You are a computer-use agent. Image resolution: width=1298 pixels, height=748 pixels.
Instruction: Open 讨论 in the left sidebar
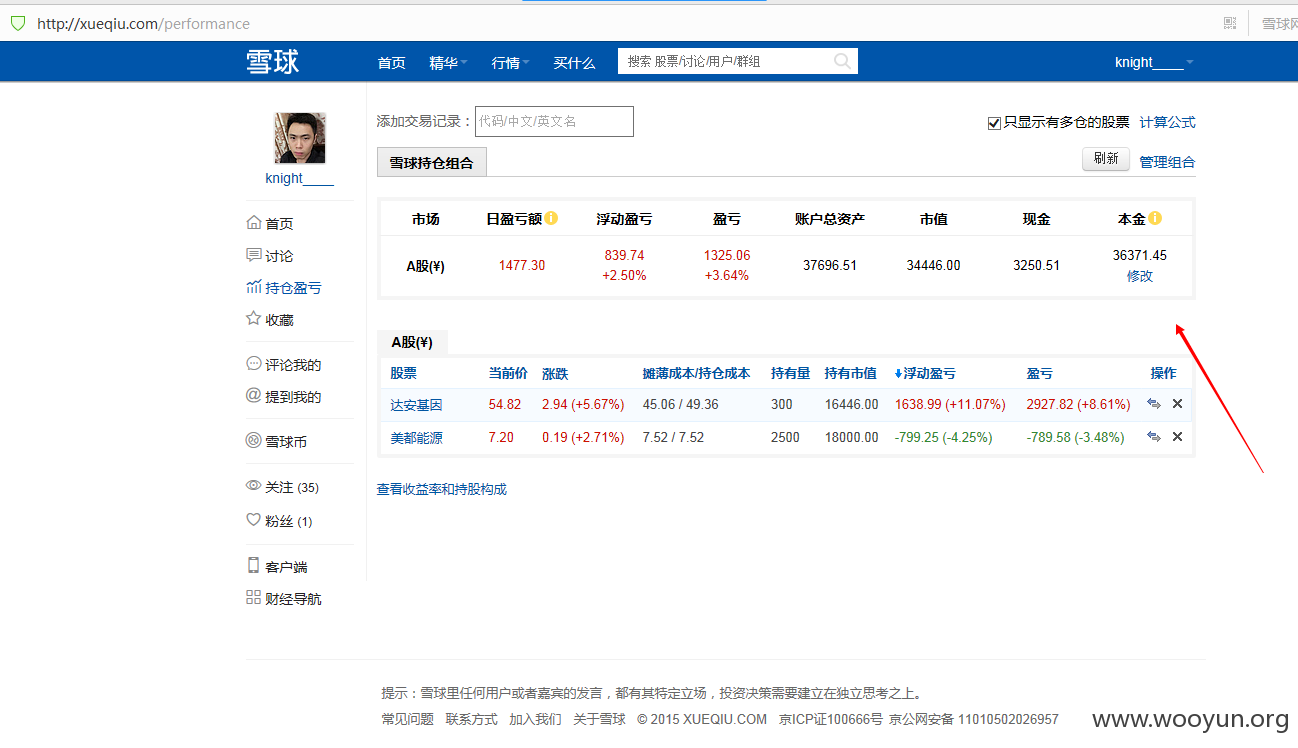tap(270, 256)
